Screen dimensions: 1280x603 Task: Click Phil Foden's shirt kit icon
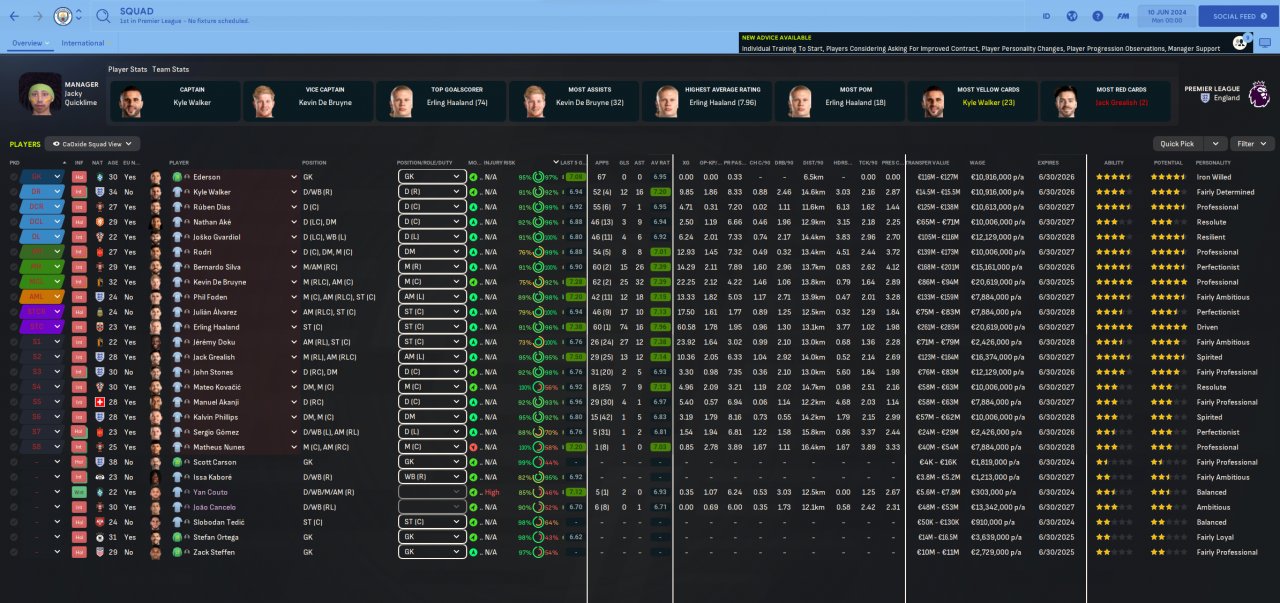[x=176, y=297]
